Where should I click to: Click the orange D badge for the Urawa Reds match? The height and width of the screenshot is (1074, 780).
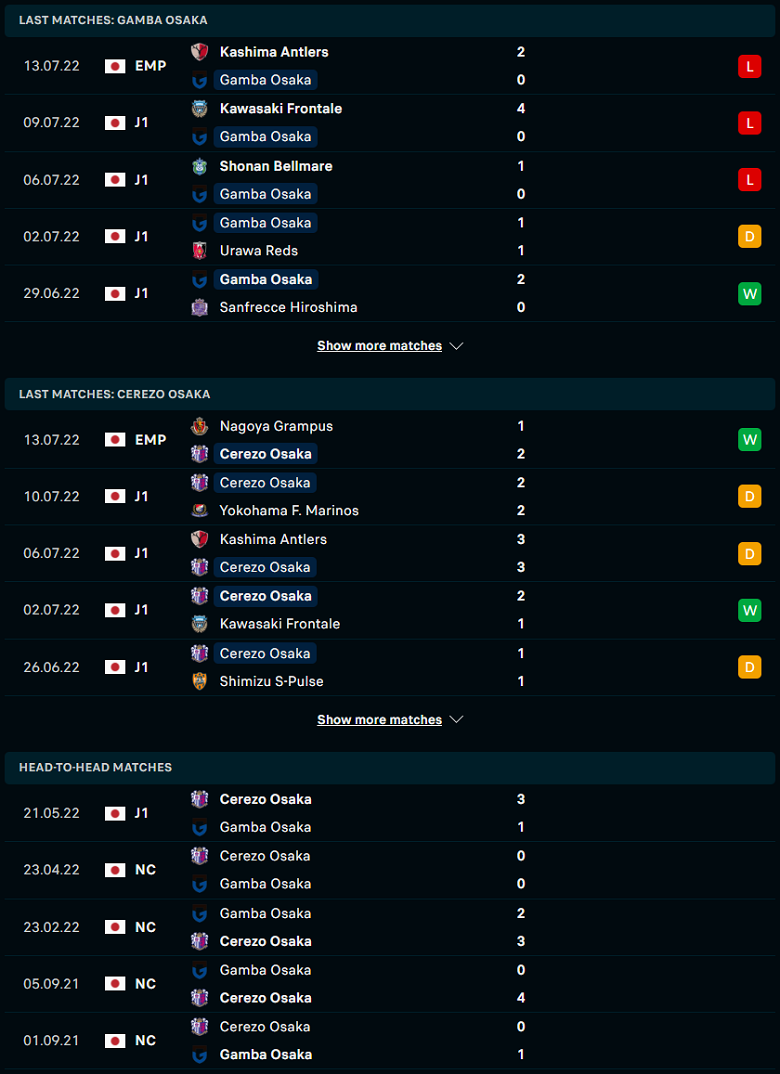[749, 237]
